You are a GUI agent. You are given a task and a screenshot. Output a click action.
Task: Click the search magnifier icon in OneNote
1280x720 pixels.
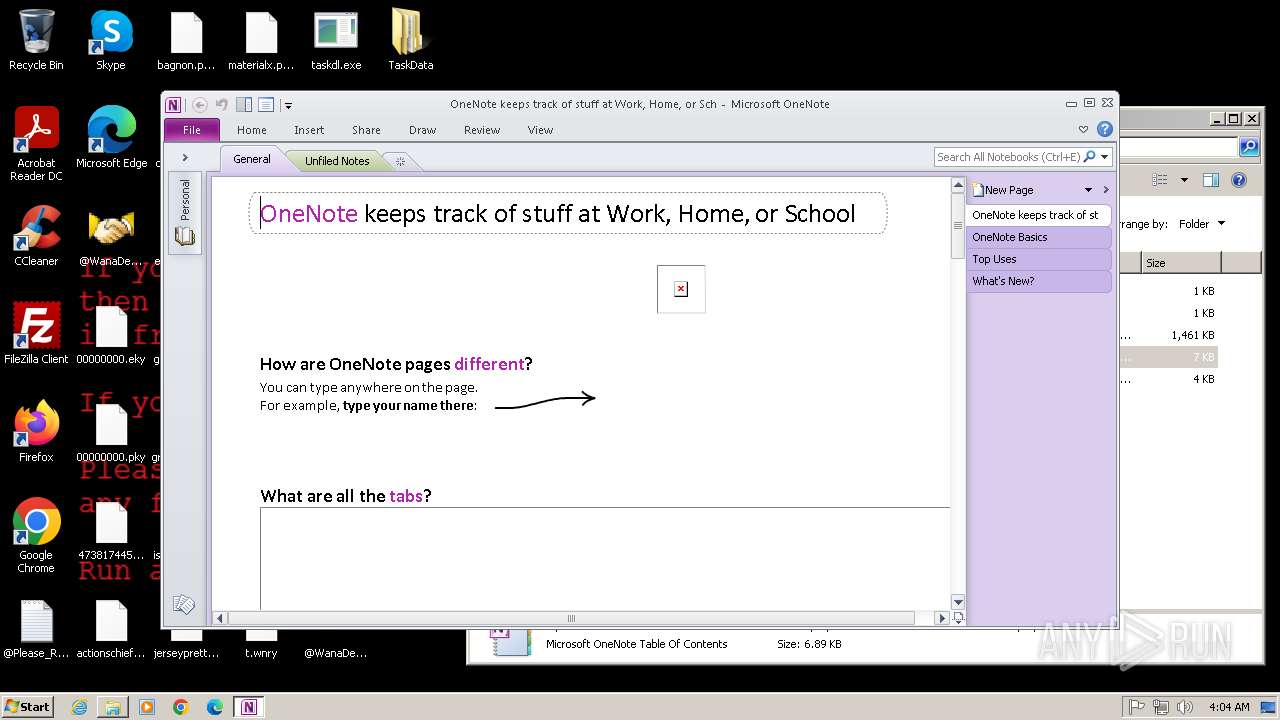click(x=1090, y=157)
